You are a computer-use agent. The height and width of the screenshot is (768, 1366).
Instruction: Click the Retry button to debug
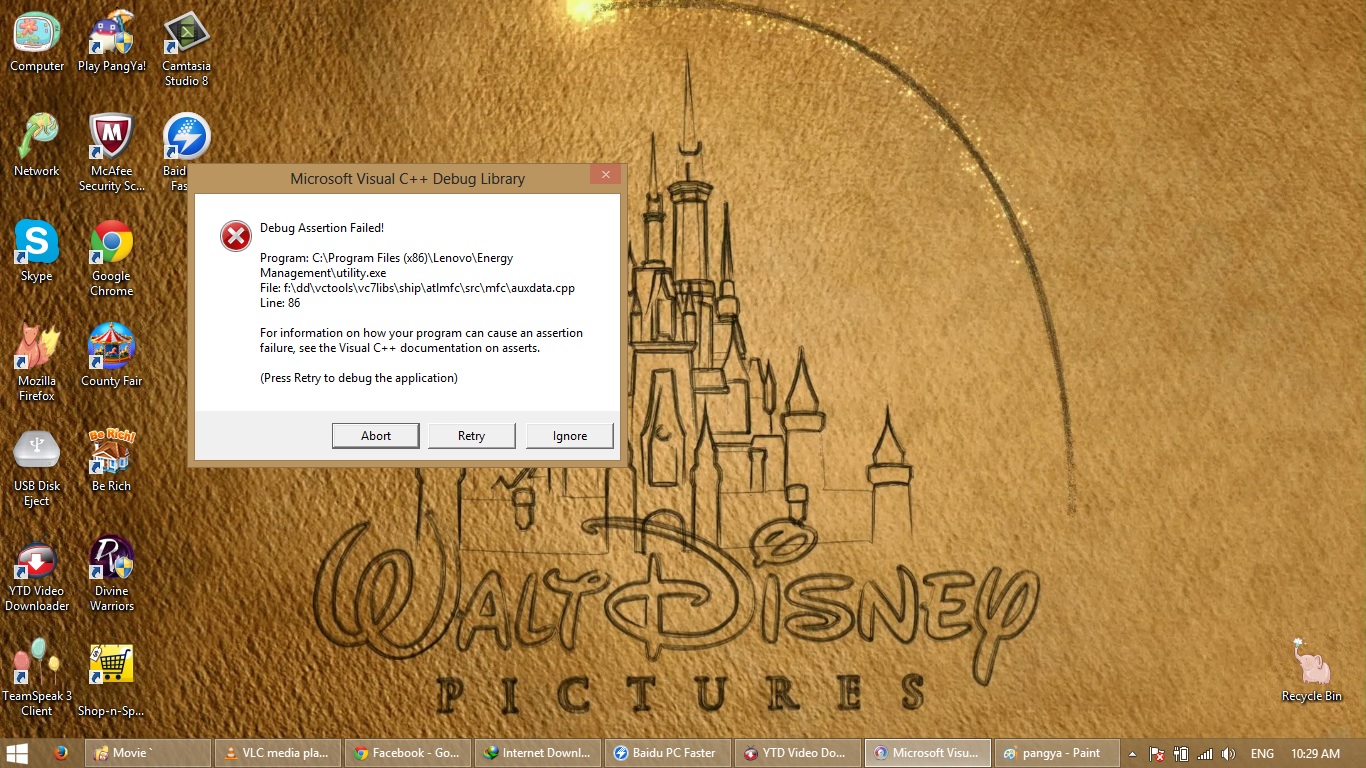pos(471,436)
